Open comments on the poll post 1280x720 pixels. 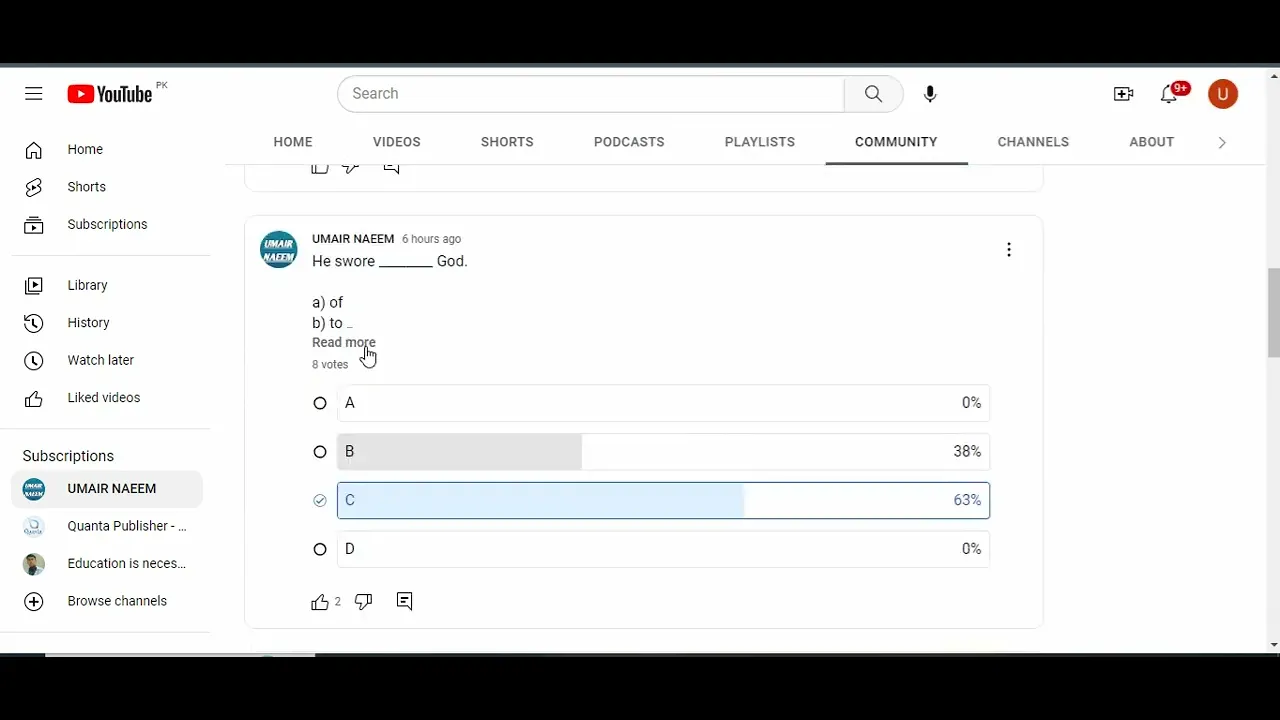click(404, 601)
